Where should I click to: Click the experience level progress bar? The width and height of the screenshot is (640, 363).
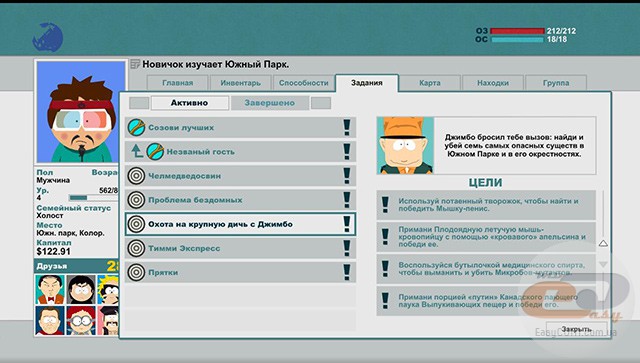pyautogui.click(x=93, y=198)
